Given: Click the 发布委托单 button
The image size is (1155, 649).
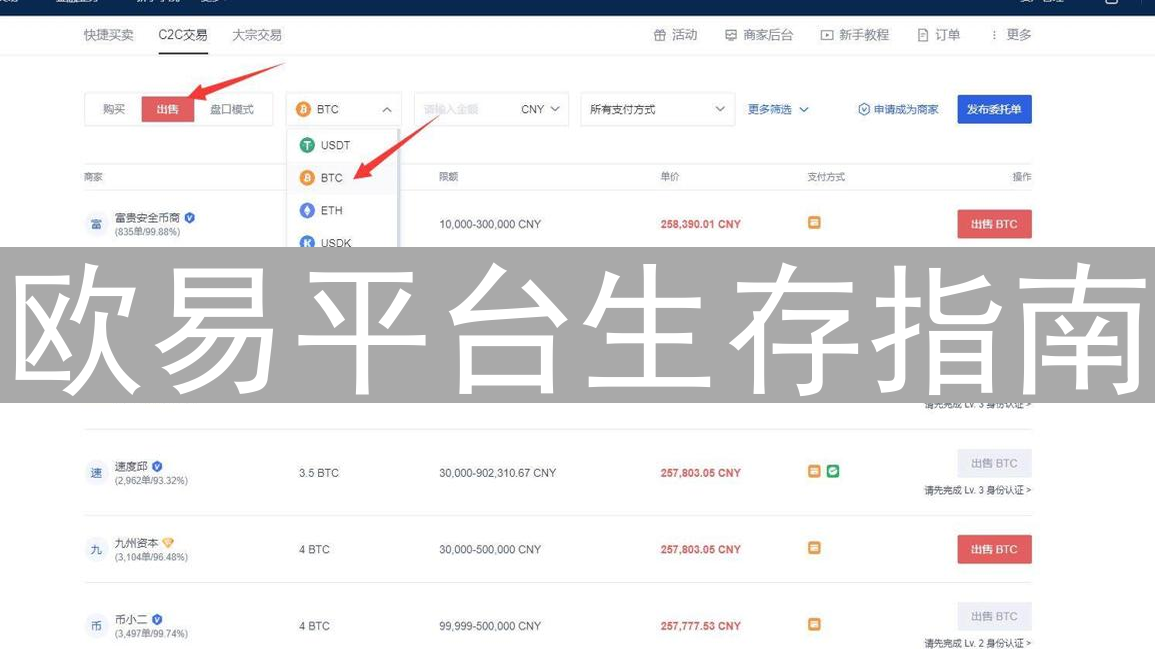Looking at the screenshot, I should pyautogui.click(x=994, y=109).
